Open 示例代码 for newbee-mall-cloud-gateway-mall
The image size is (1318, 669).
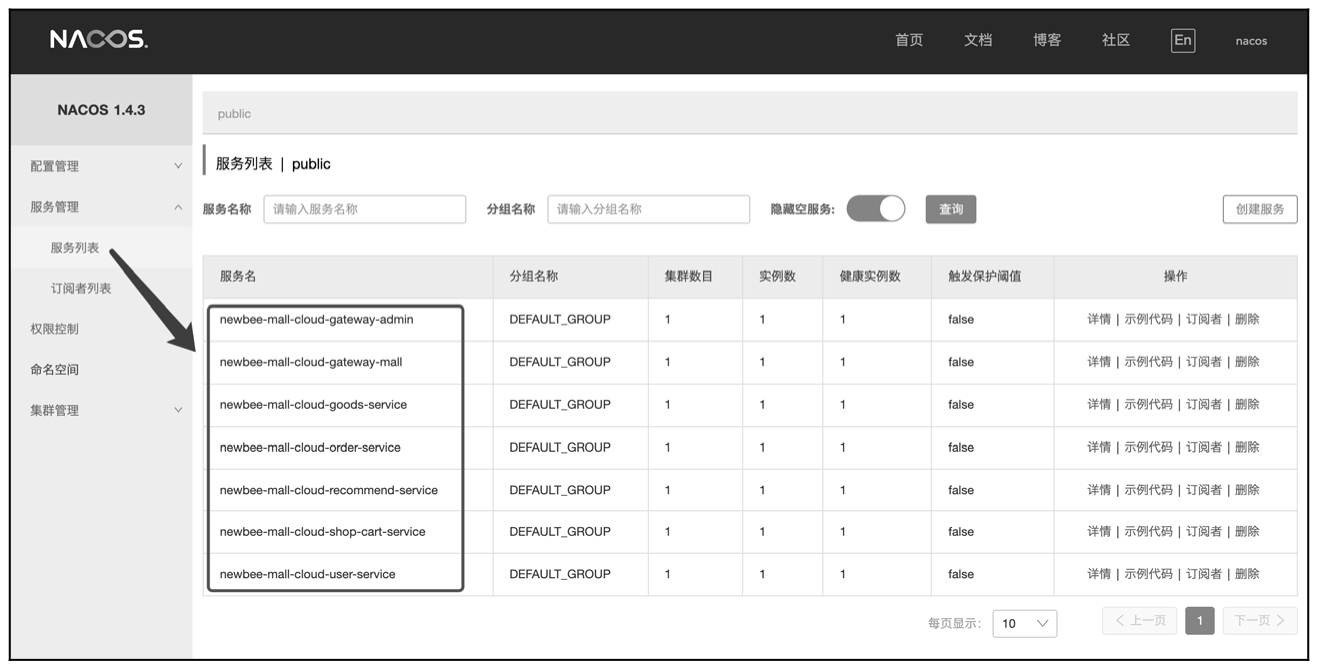click(x=1148, y=362)
